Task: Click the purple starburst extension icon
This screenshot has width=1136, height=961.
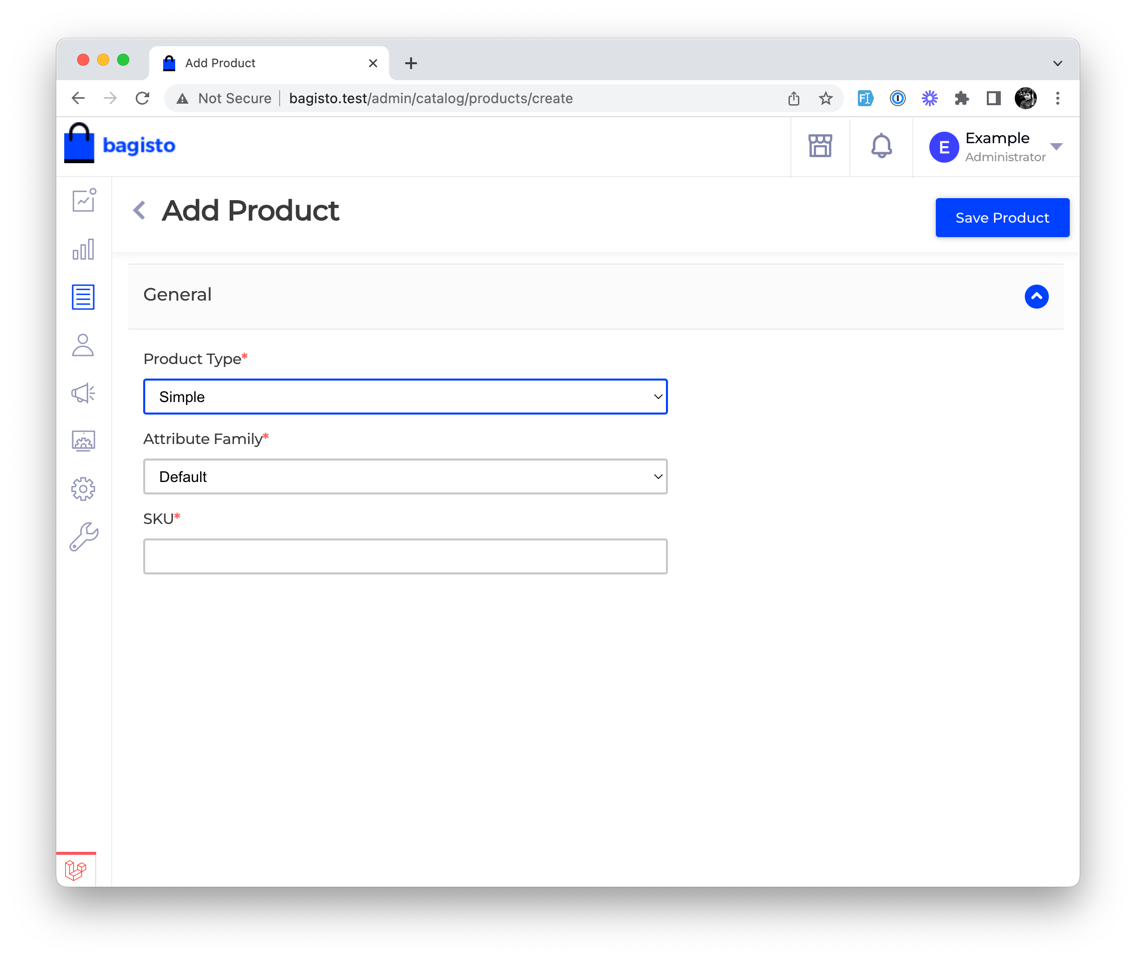Action: (930, 99)
